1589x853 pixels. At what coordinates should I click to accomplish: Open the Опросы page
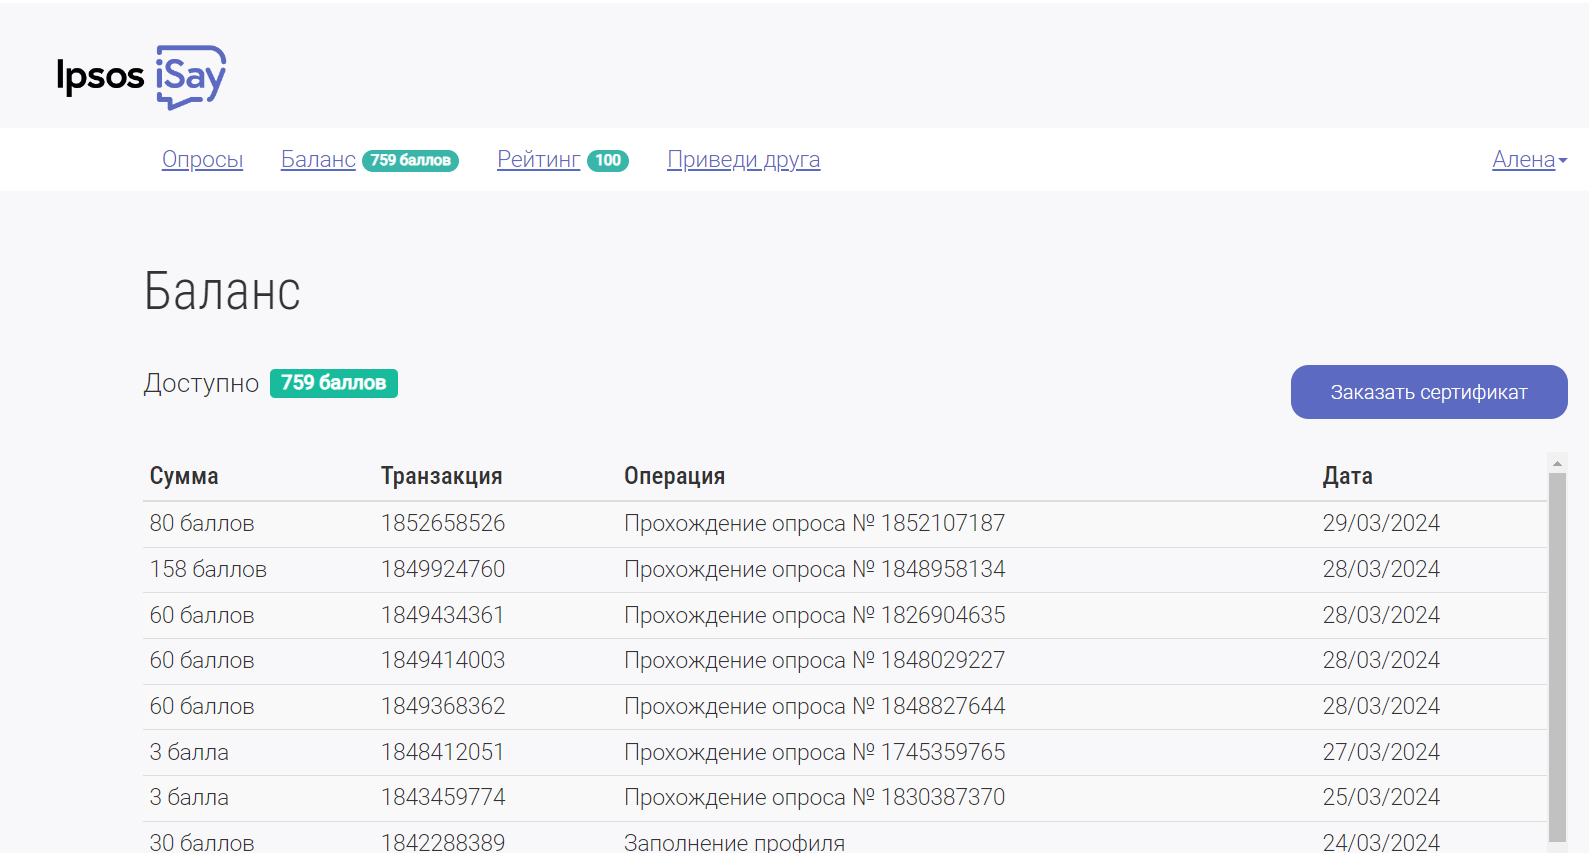click(x=202, y=160)
